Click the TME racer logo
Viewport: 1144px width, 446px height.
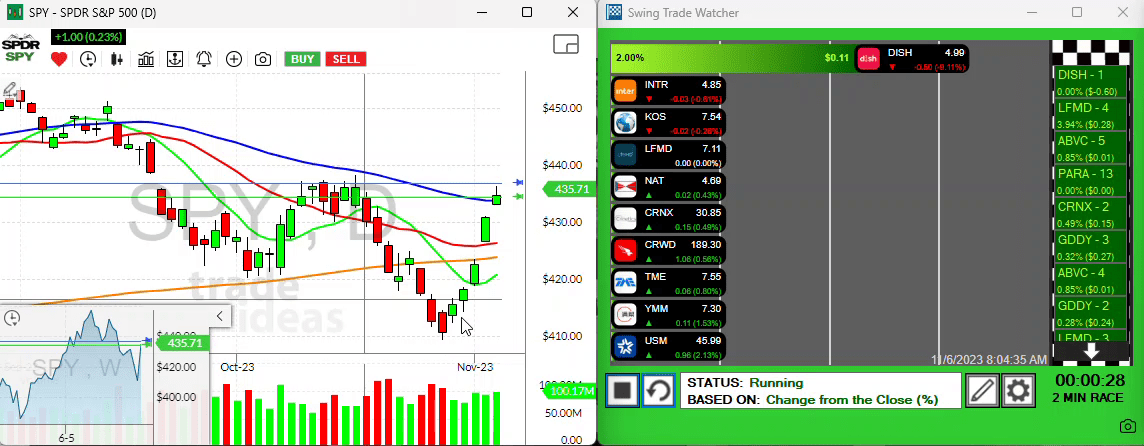[x=626, y=282]
